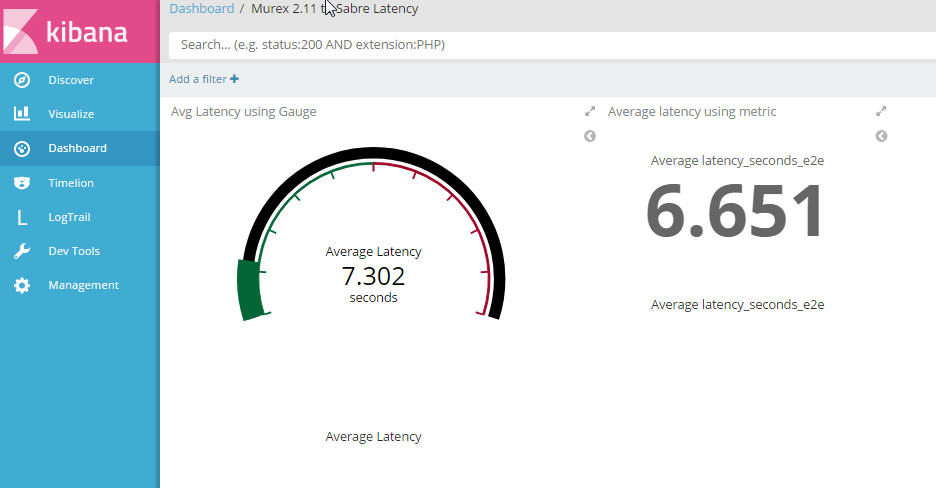Open LogTrail L icon
The image size is (936, 488).
pyautogui.click(x=22, y=217)
